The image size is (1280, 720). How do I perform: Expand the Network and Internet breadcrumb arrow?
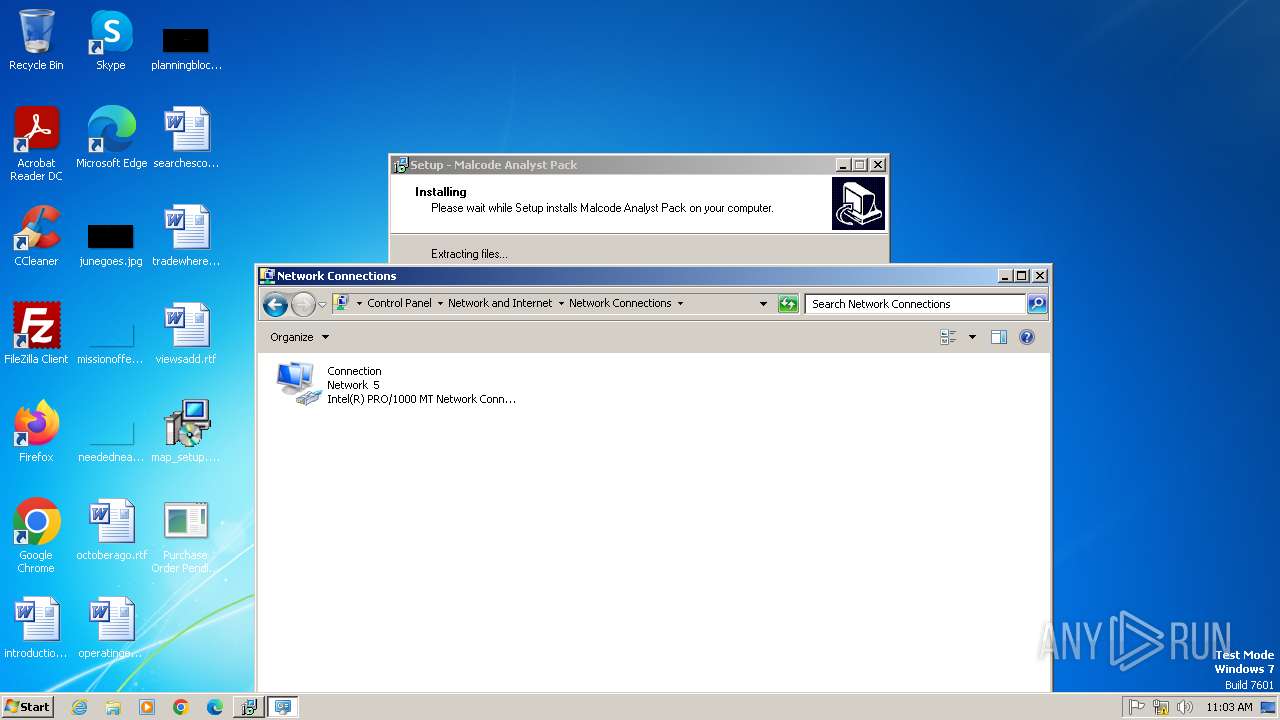pyautogui.click(x=561, y=303)
